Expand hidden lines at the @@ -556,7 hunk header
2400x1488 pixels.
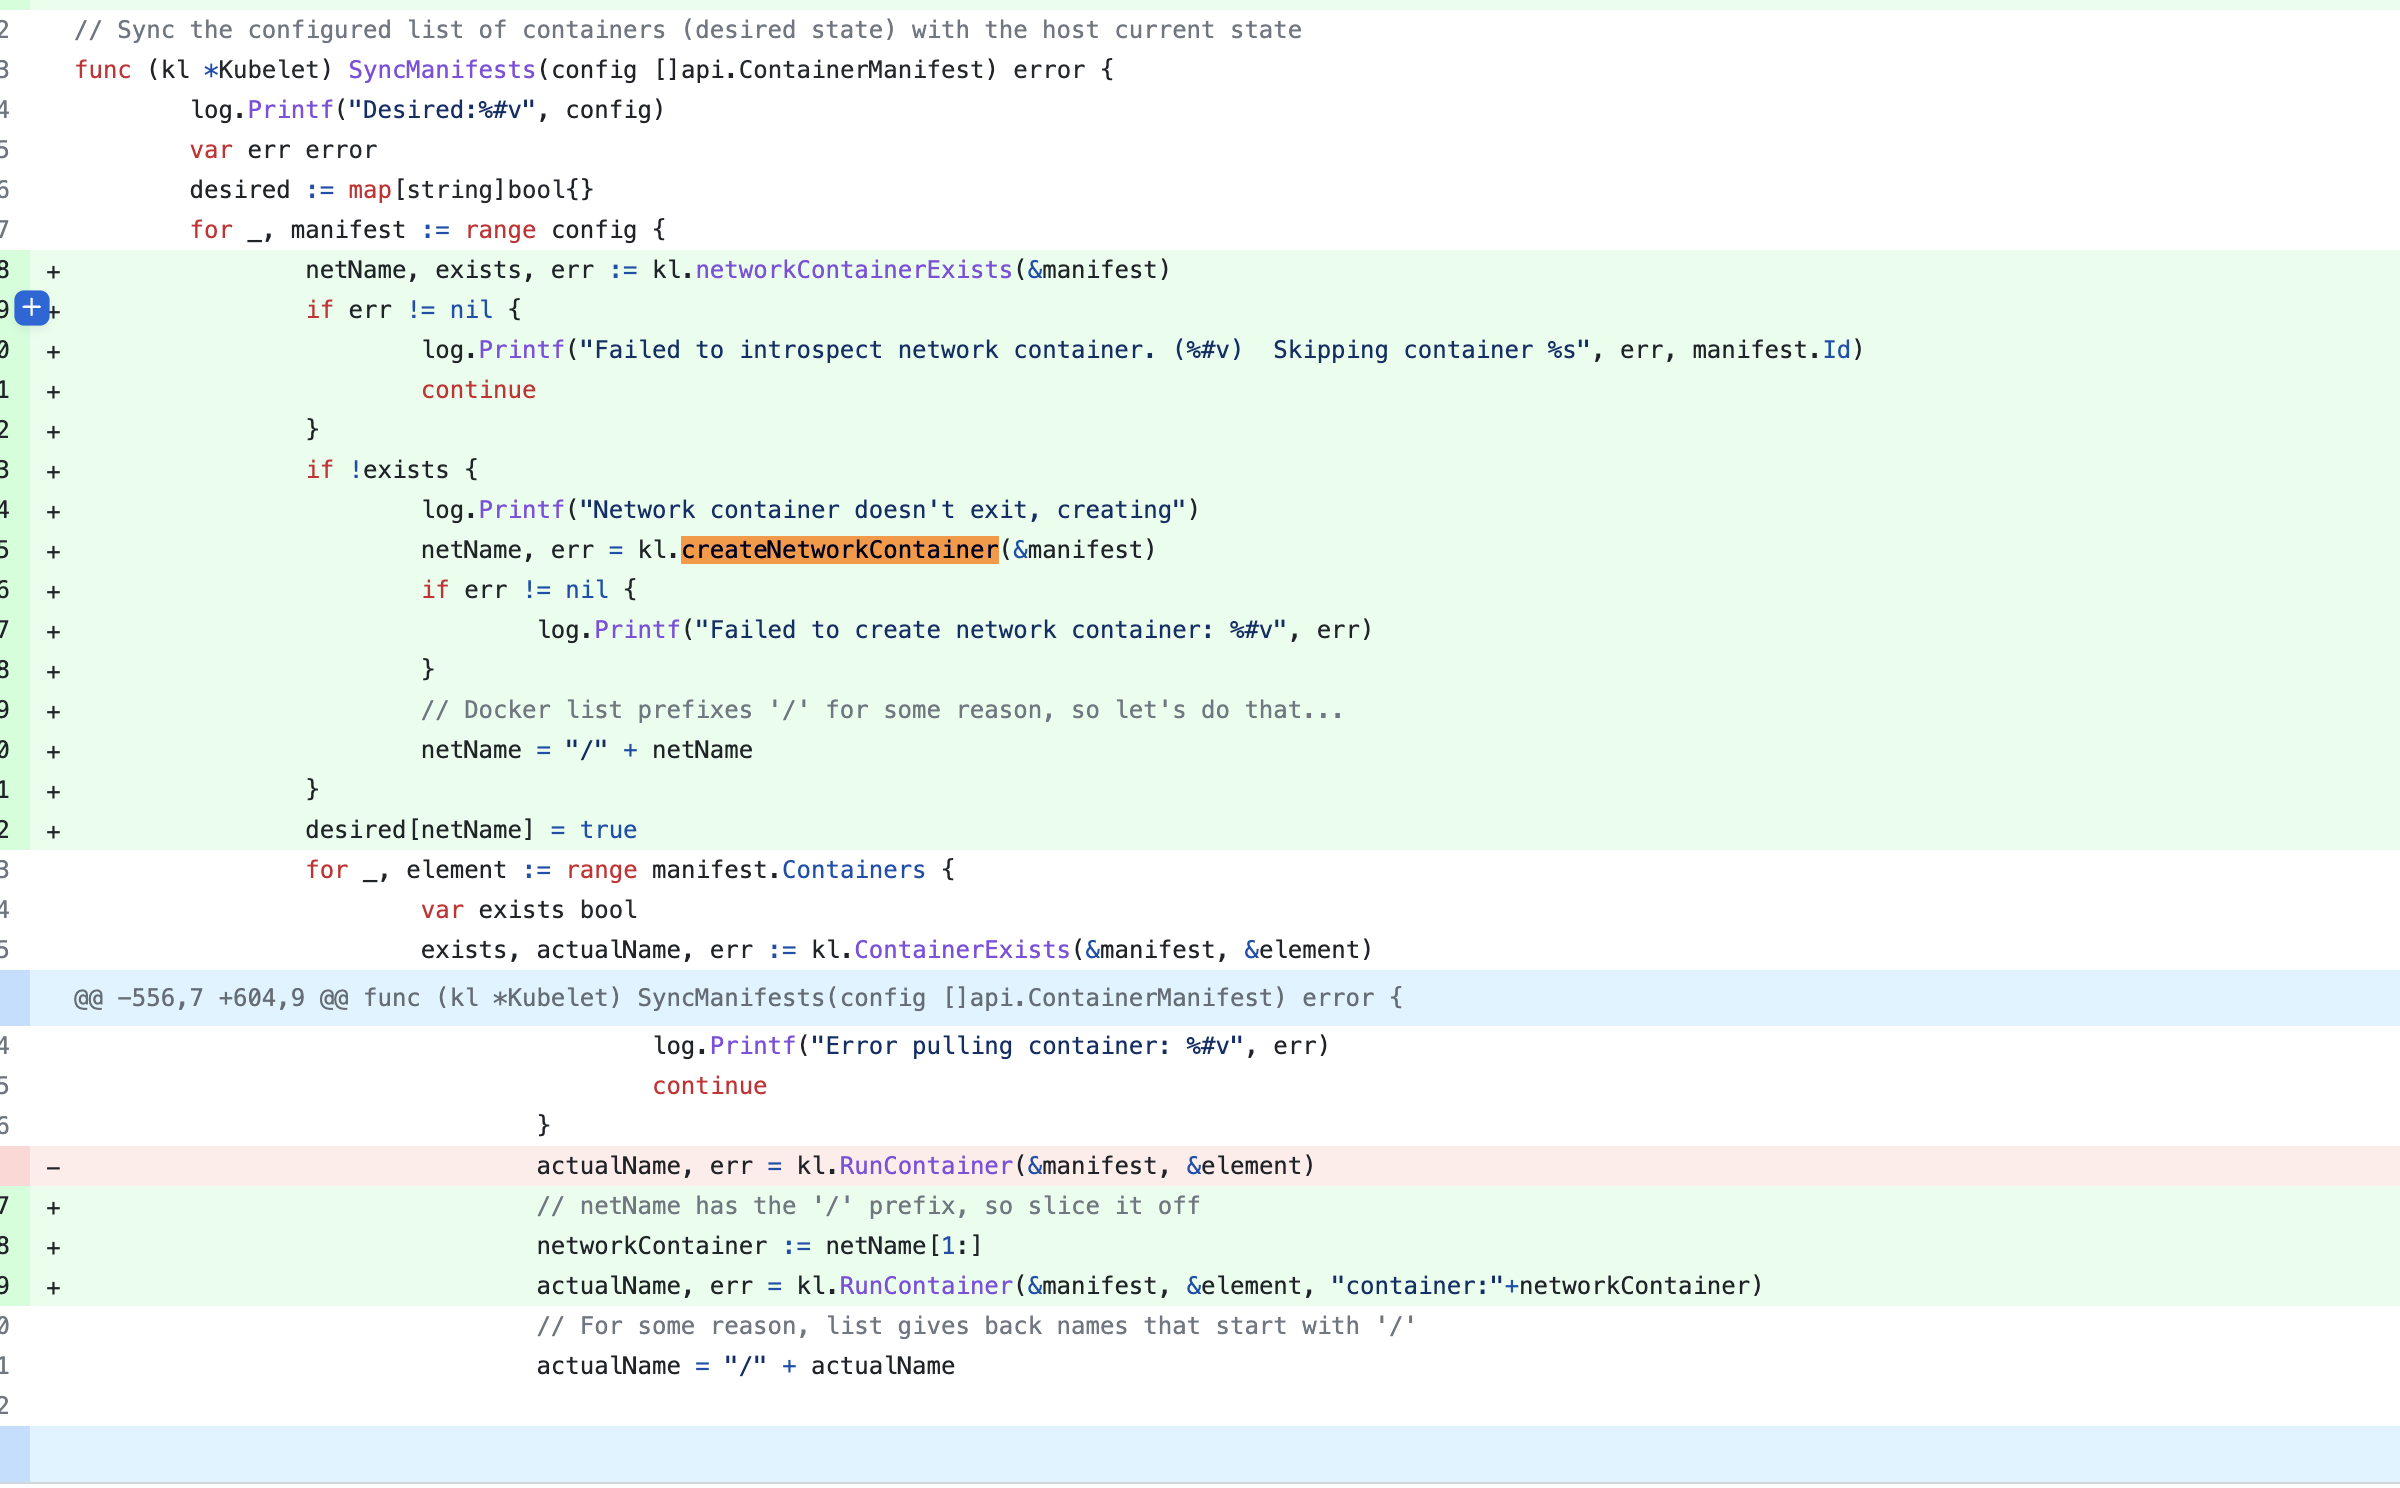point(14,997)
